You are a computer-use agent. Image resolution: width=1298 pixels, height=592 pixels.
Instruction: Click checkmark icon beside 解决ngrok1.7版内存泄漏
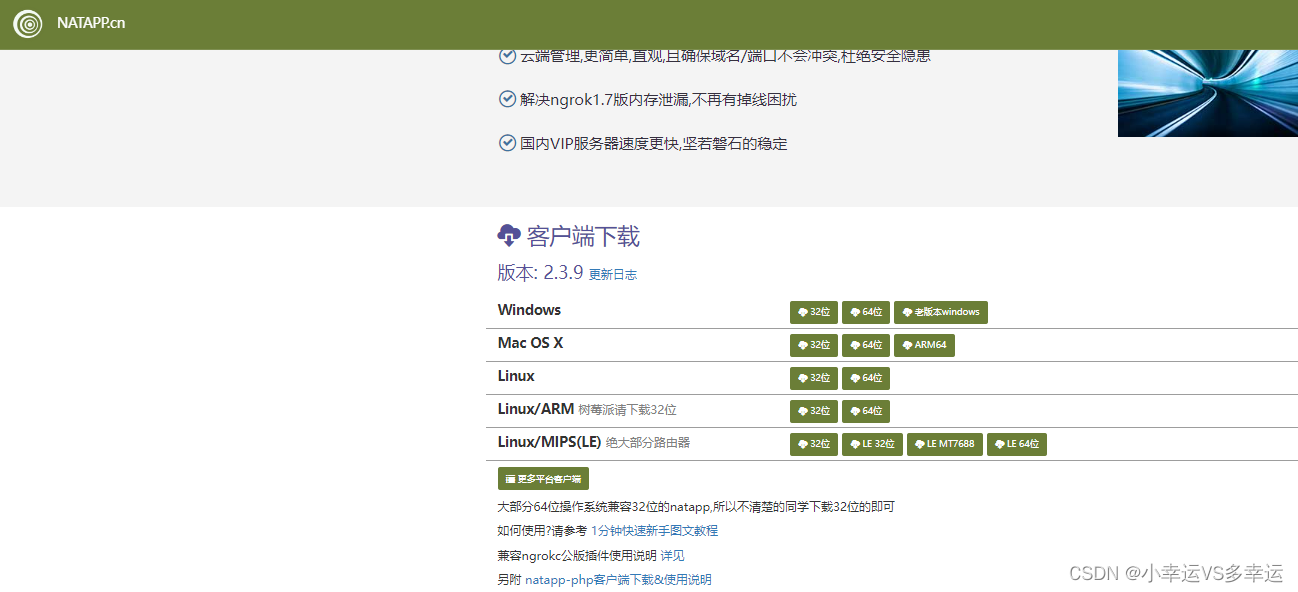507,99
